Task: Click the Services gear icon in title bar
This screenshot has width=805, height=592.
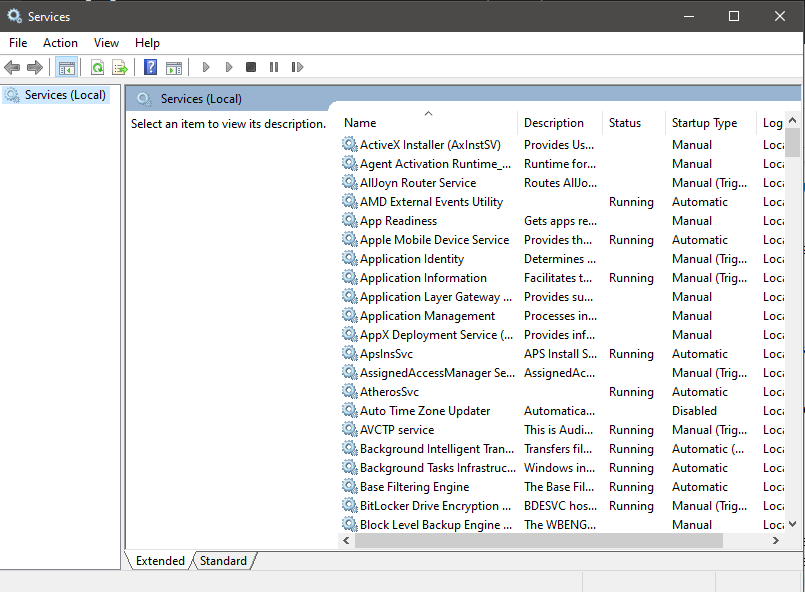Action: [x=14, y=16]
